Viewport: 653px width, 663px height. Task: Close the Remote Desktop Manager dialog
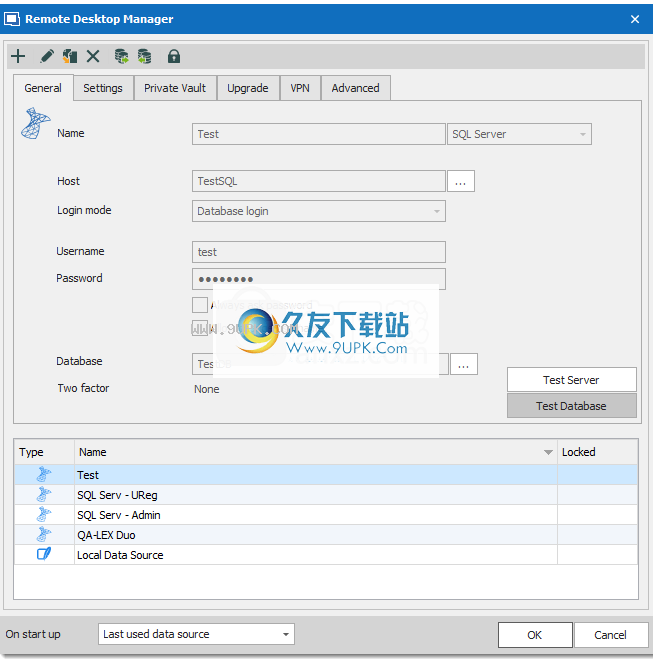tap(634, 19)
